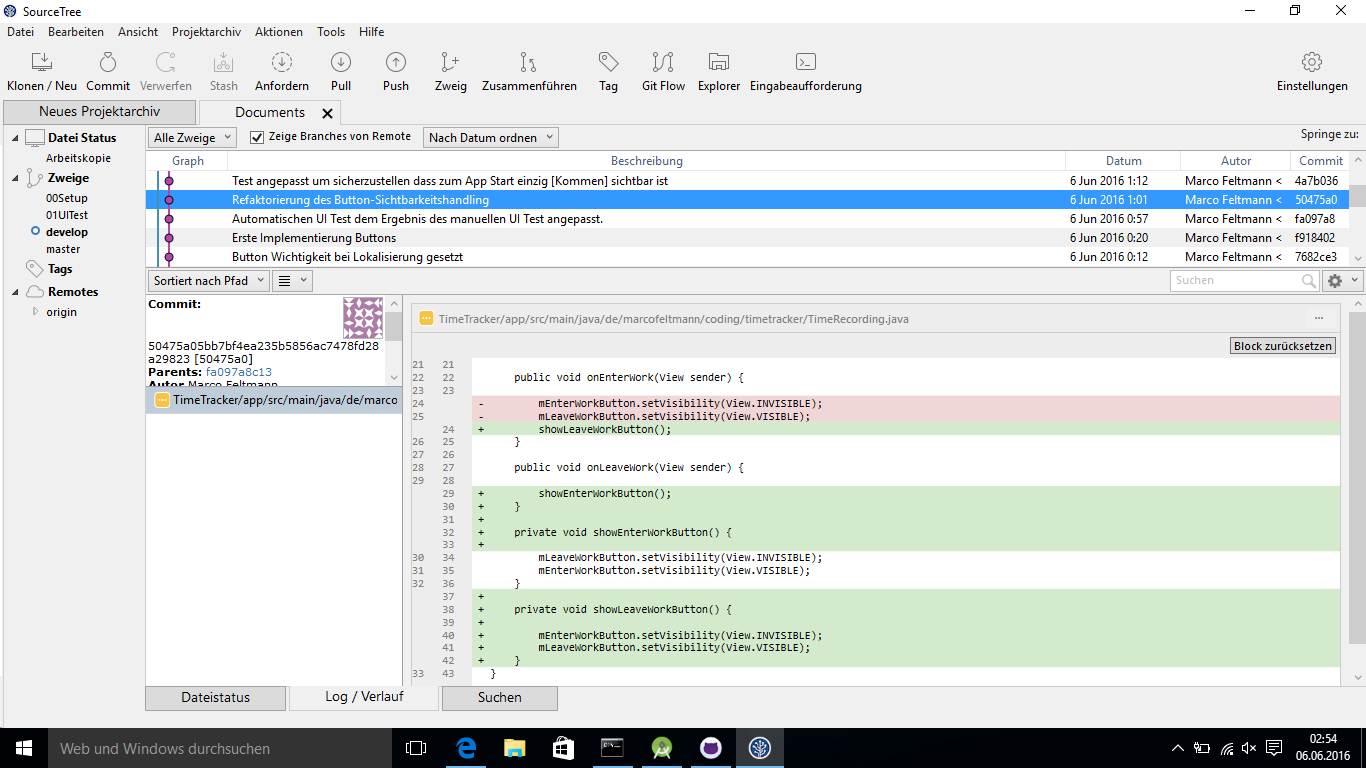The height and width of the screenshot is (768, 1366).
Task: Click the Push toolbar icon
Action: (x=396, y=63)
